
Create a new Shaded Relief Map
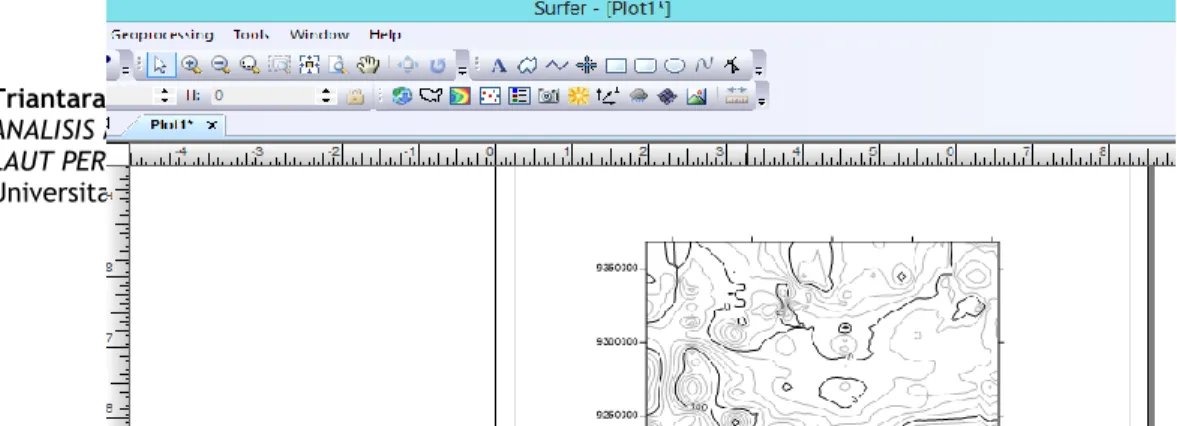[578, 96]
